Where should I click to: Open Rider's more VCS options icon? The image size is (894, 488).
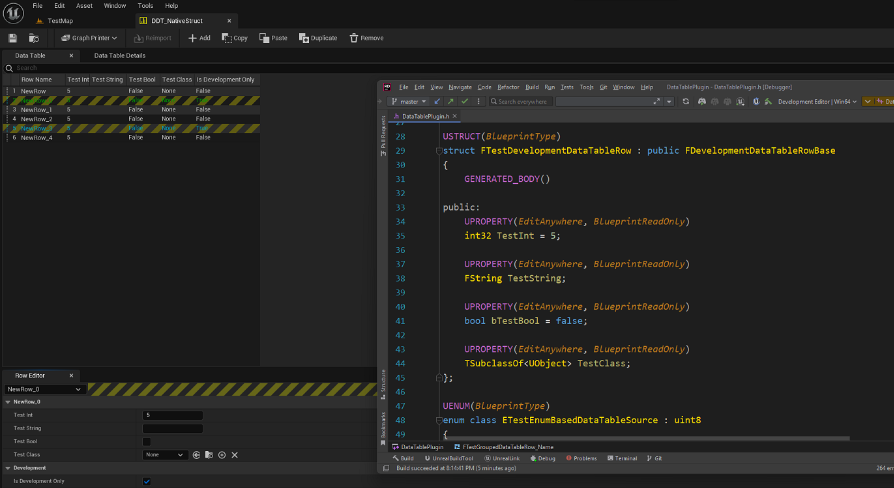(478, 101)
